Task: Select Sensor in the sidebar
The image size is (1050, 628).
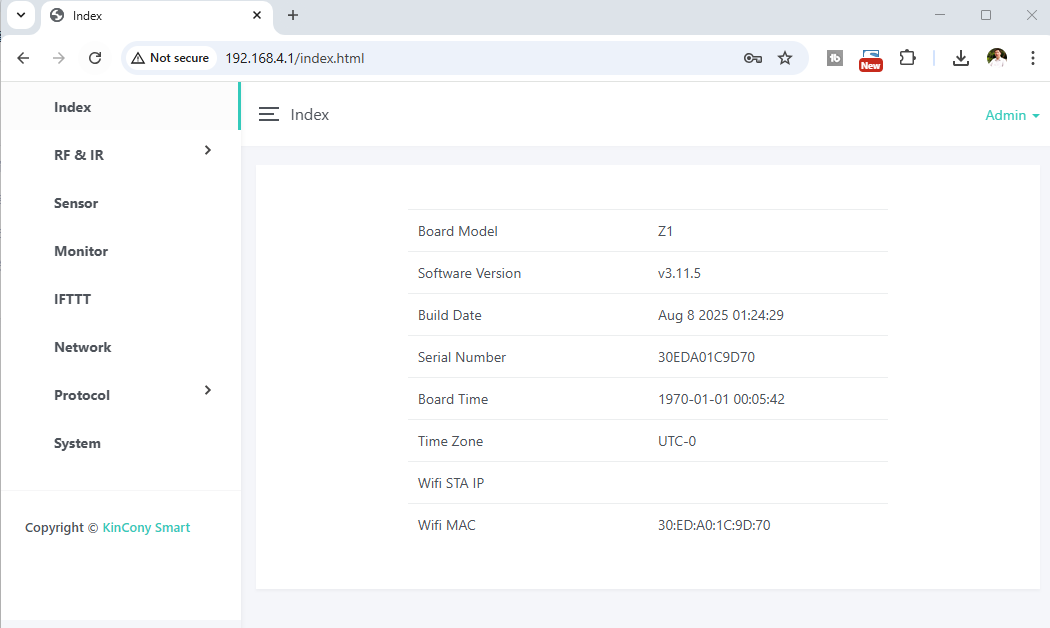Action: [76, 203]
